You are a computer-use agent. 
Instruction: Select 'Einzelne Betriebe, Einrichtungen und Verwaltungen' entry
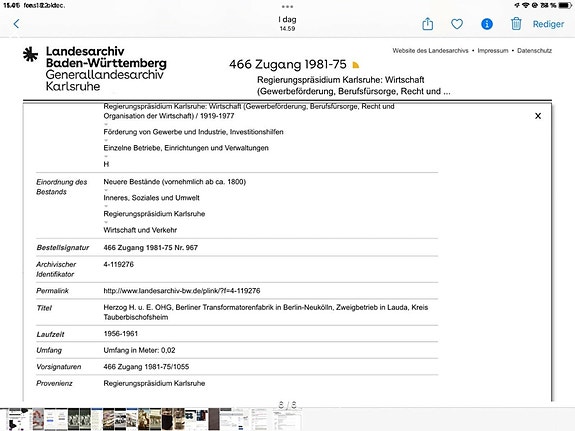pyautogui.click(x=186, y=148)
